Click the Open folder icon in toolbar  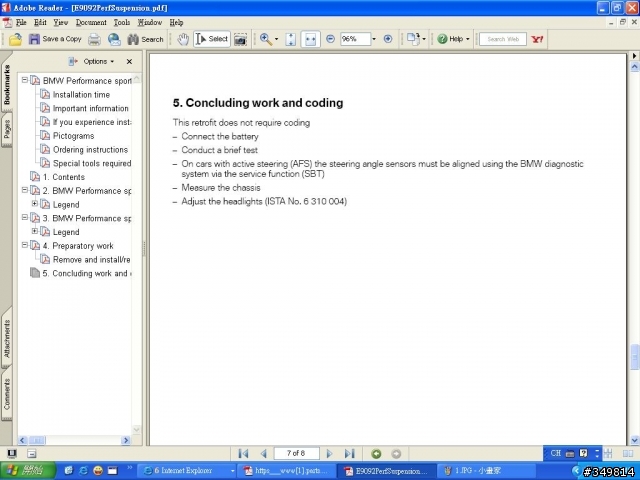click(15, 39)
